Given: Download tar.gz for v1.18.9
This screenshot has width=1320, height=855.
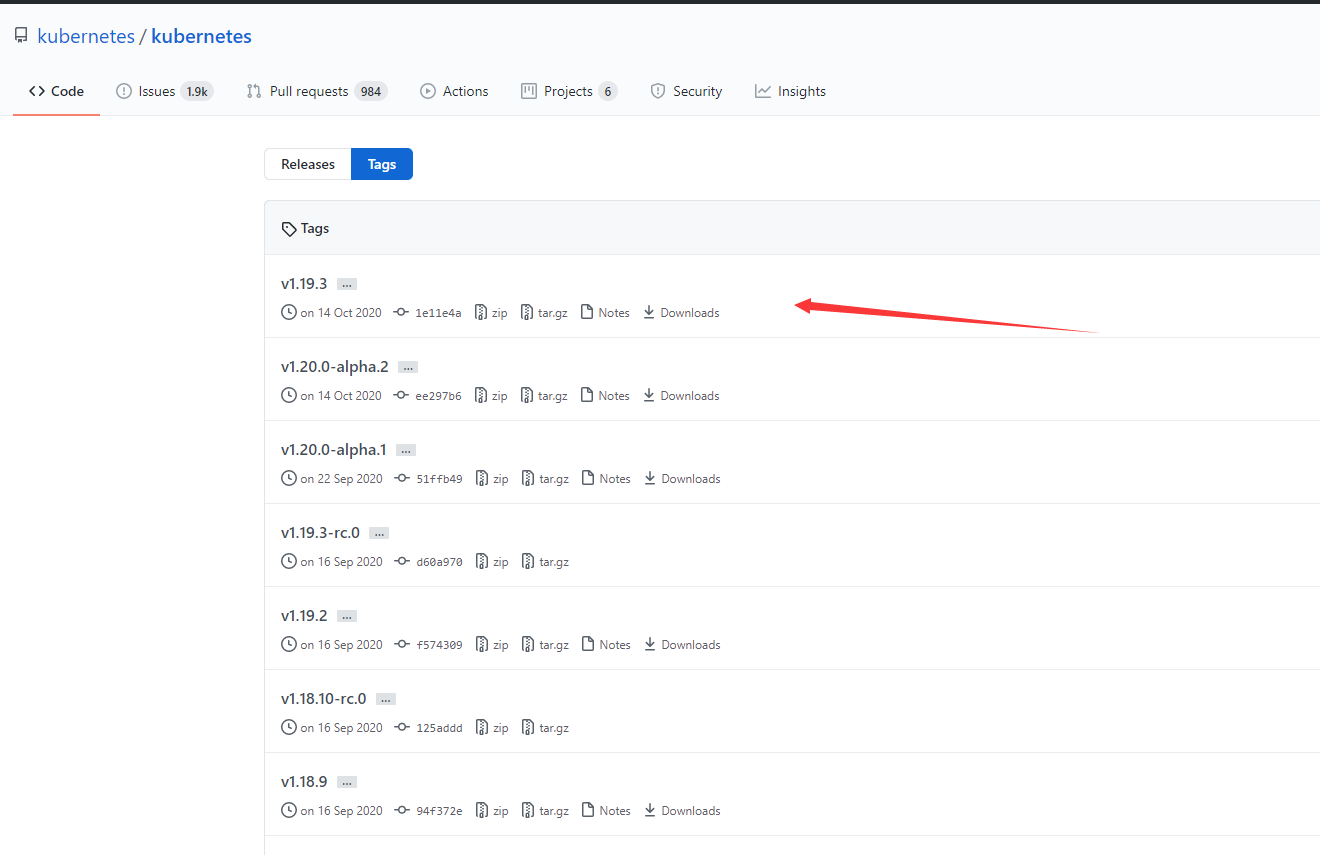Looking at the screenshot, I should (545, 811).
